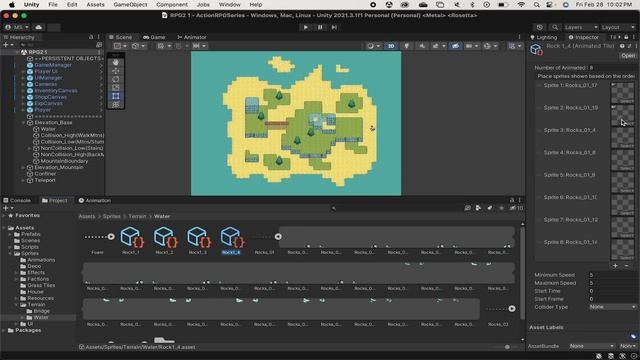Click the Start Time field
The width and height of the screenshot is (640, 360).
612,291
